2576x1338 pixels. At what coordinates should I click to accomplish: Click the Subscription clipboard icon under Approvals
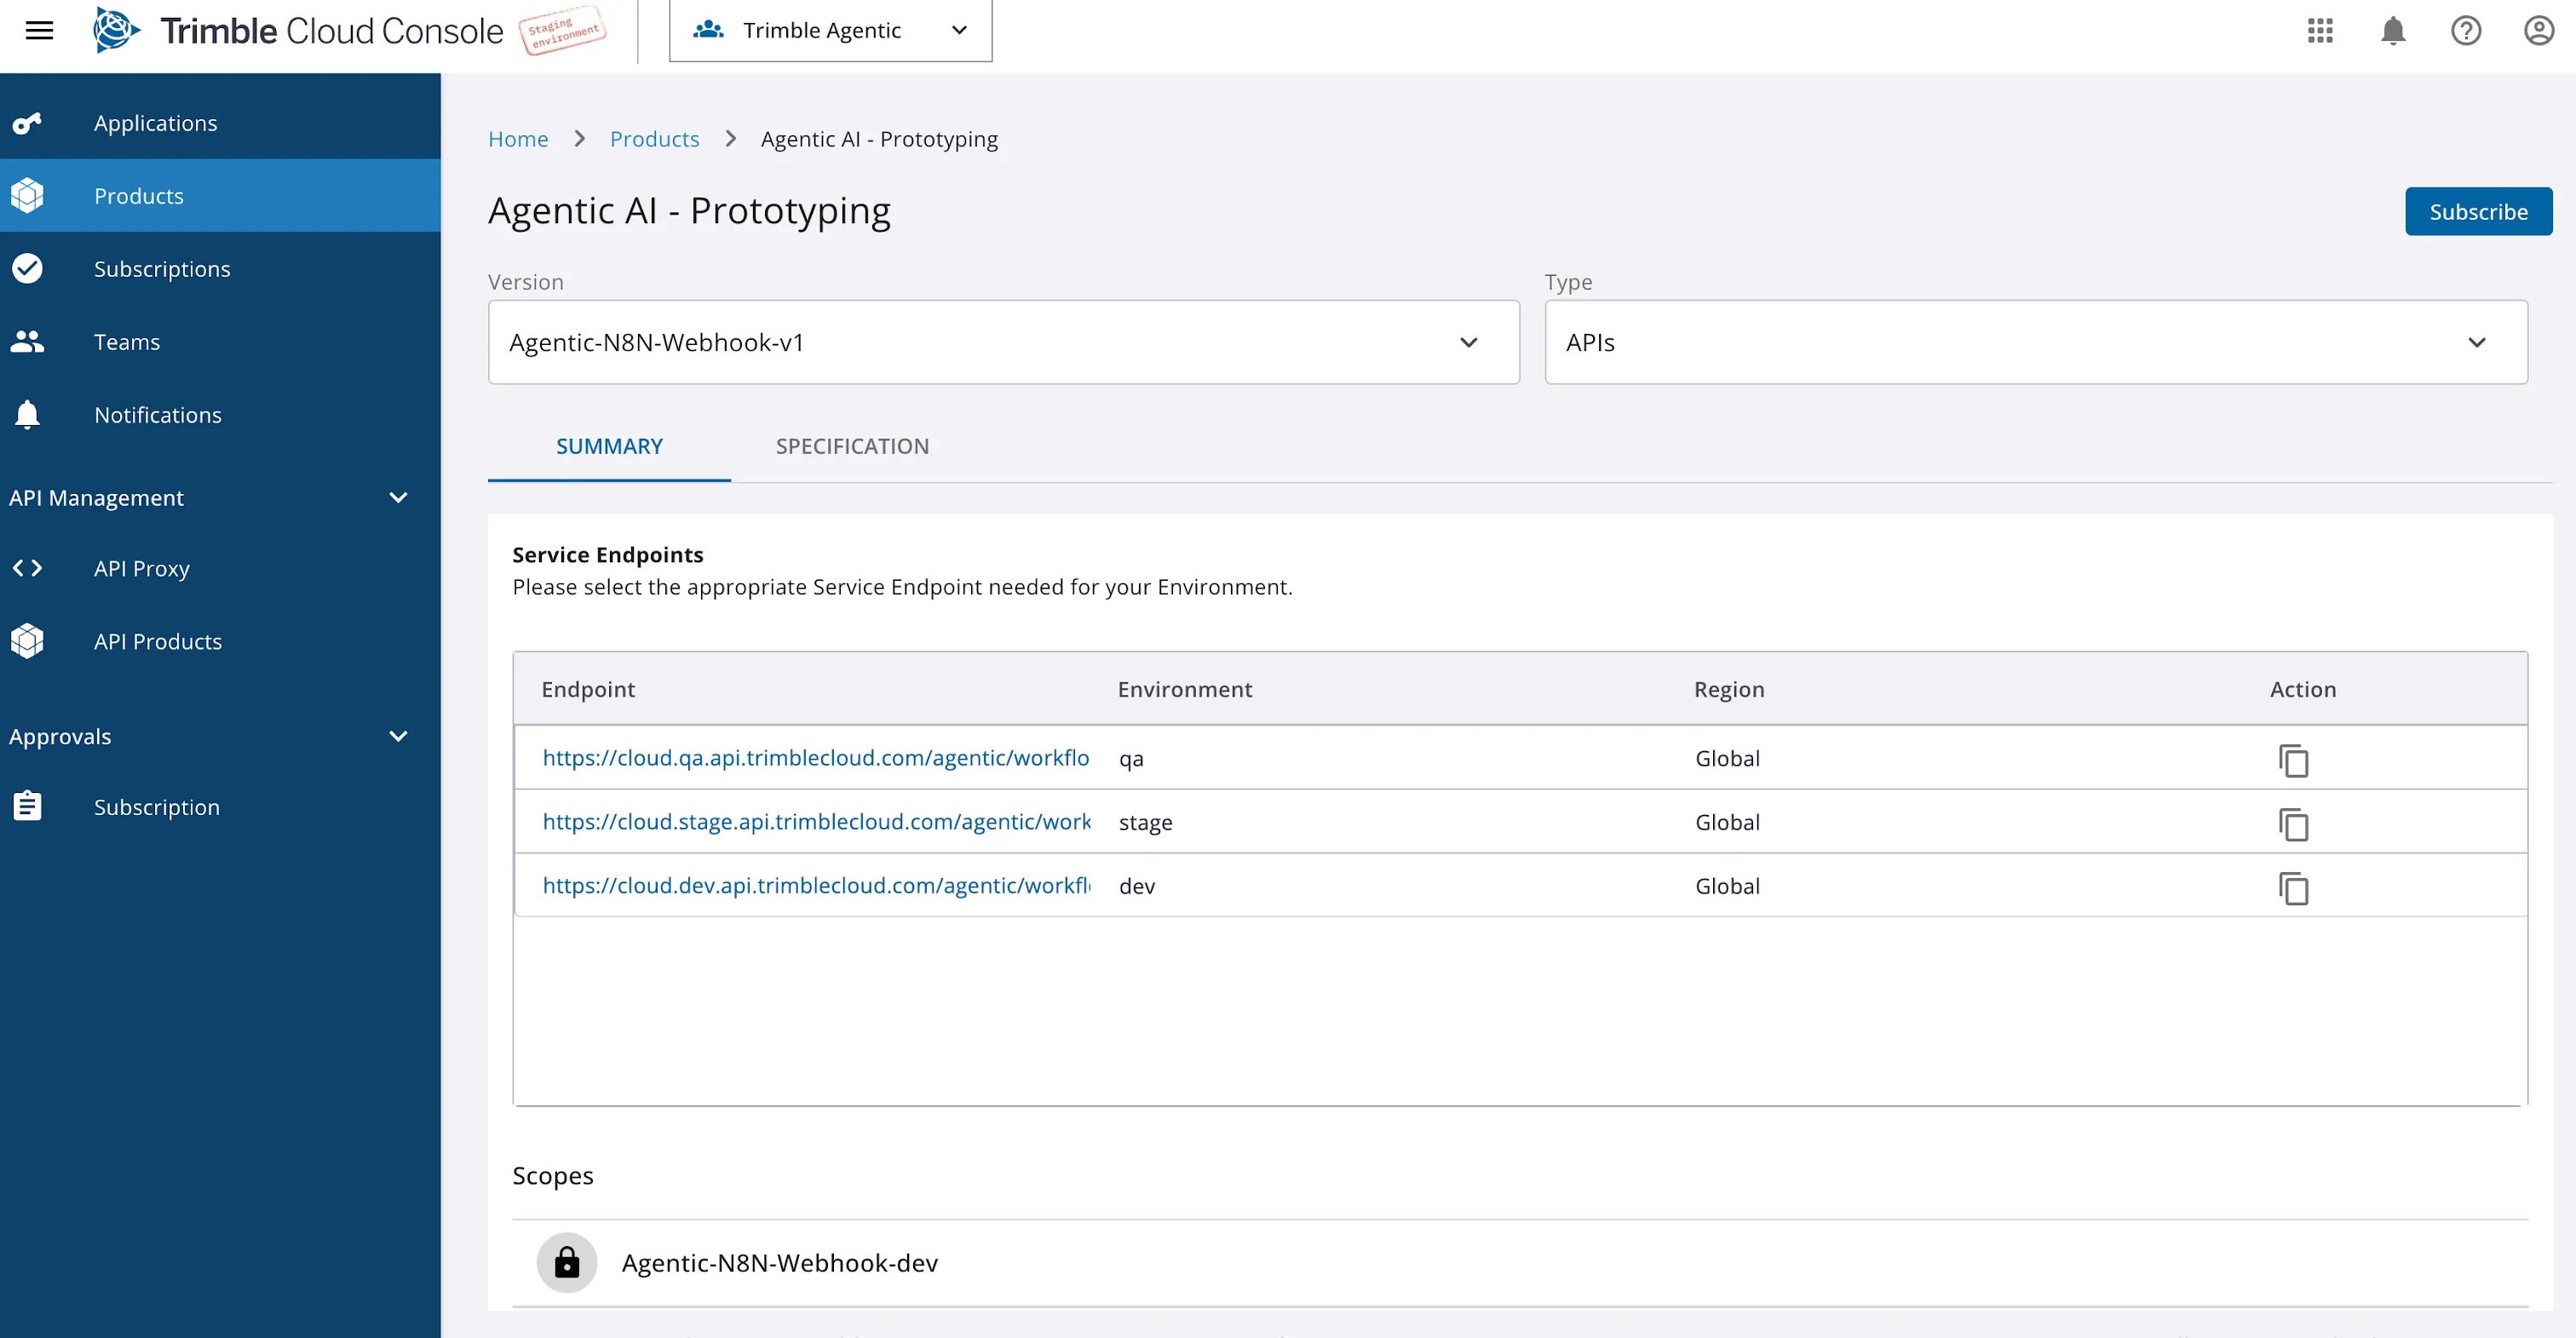pyautogui.click(x=27, y=806)
